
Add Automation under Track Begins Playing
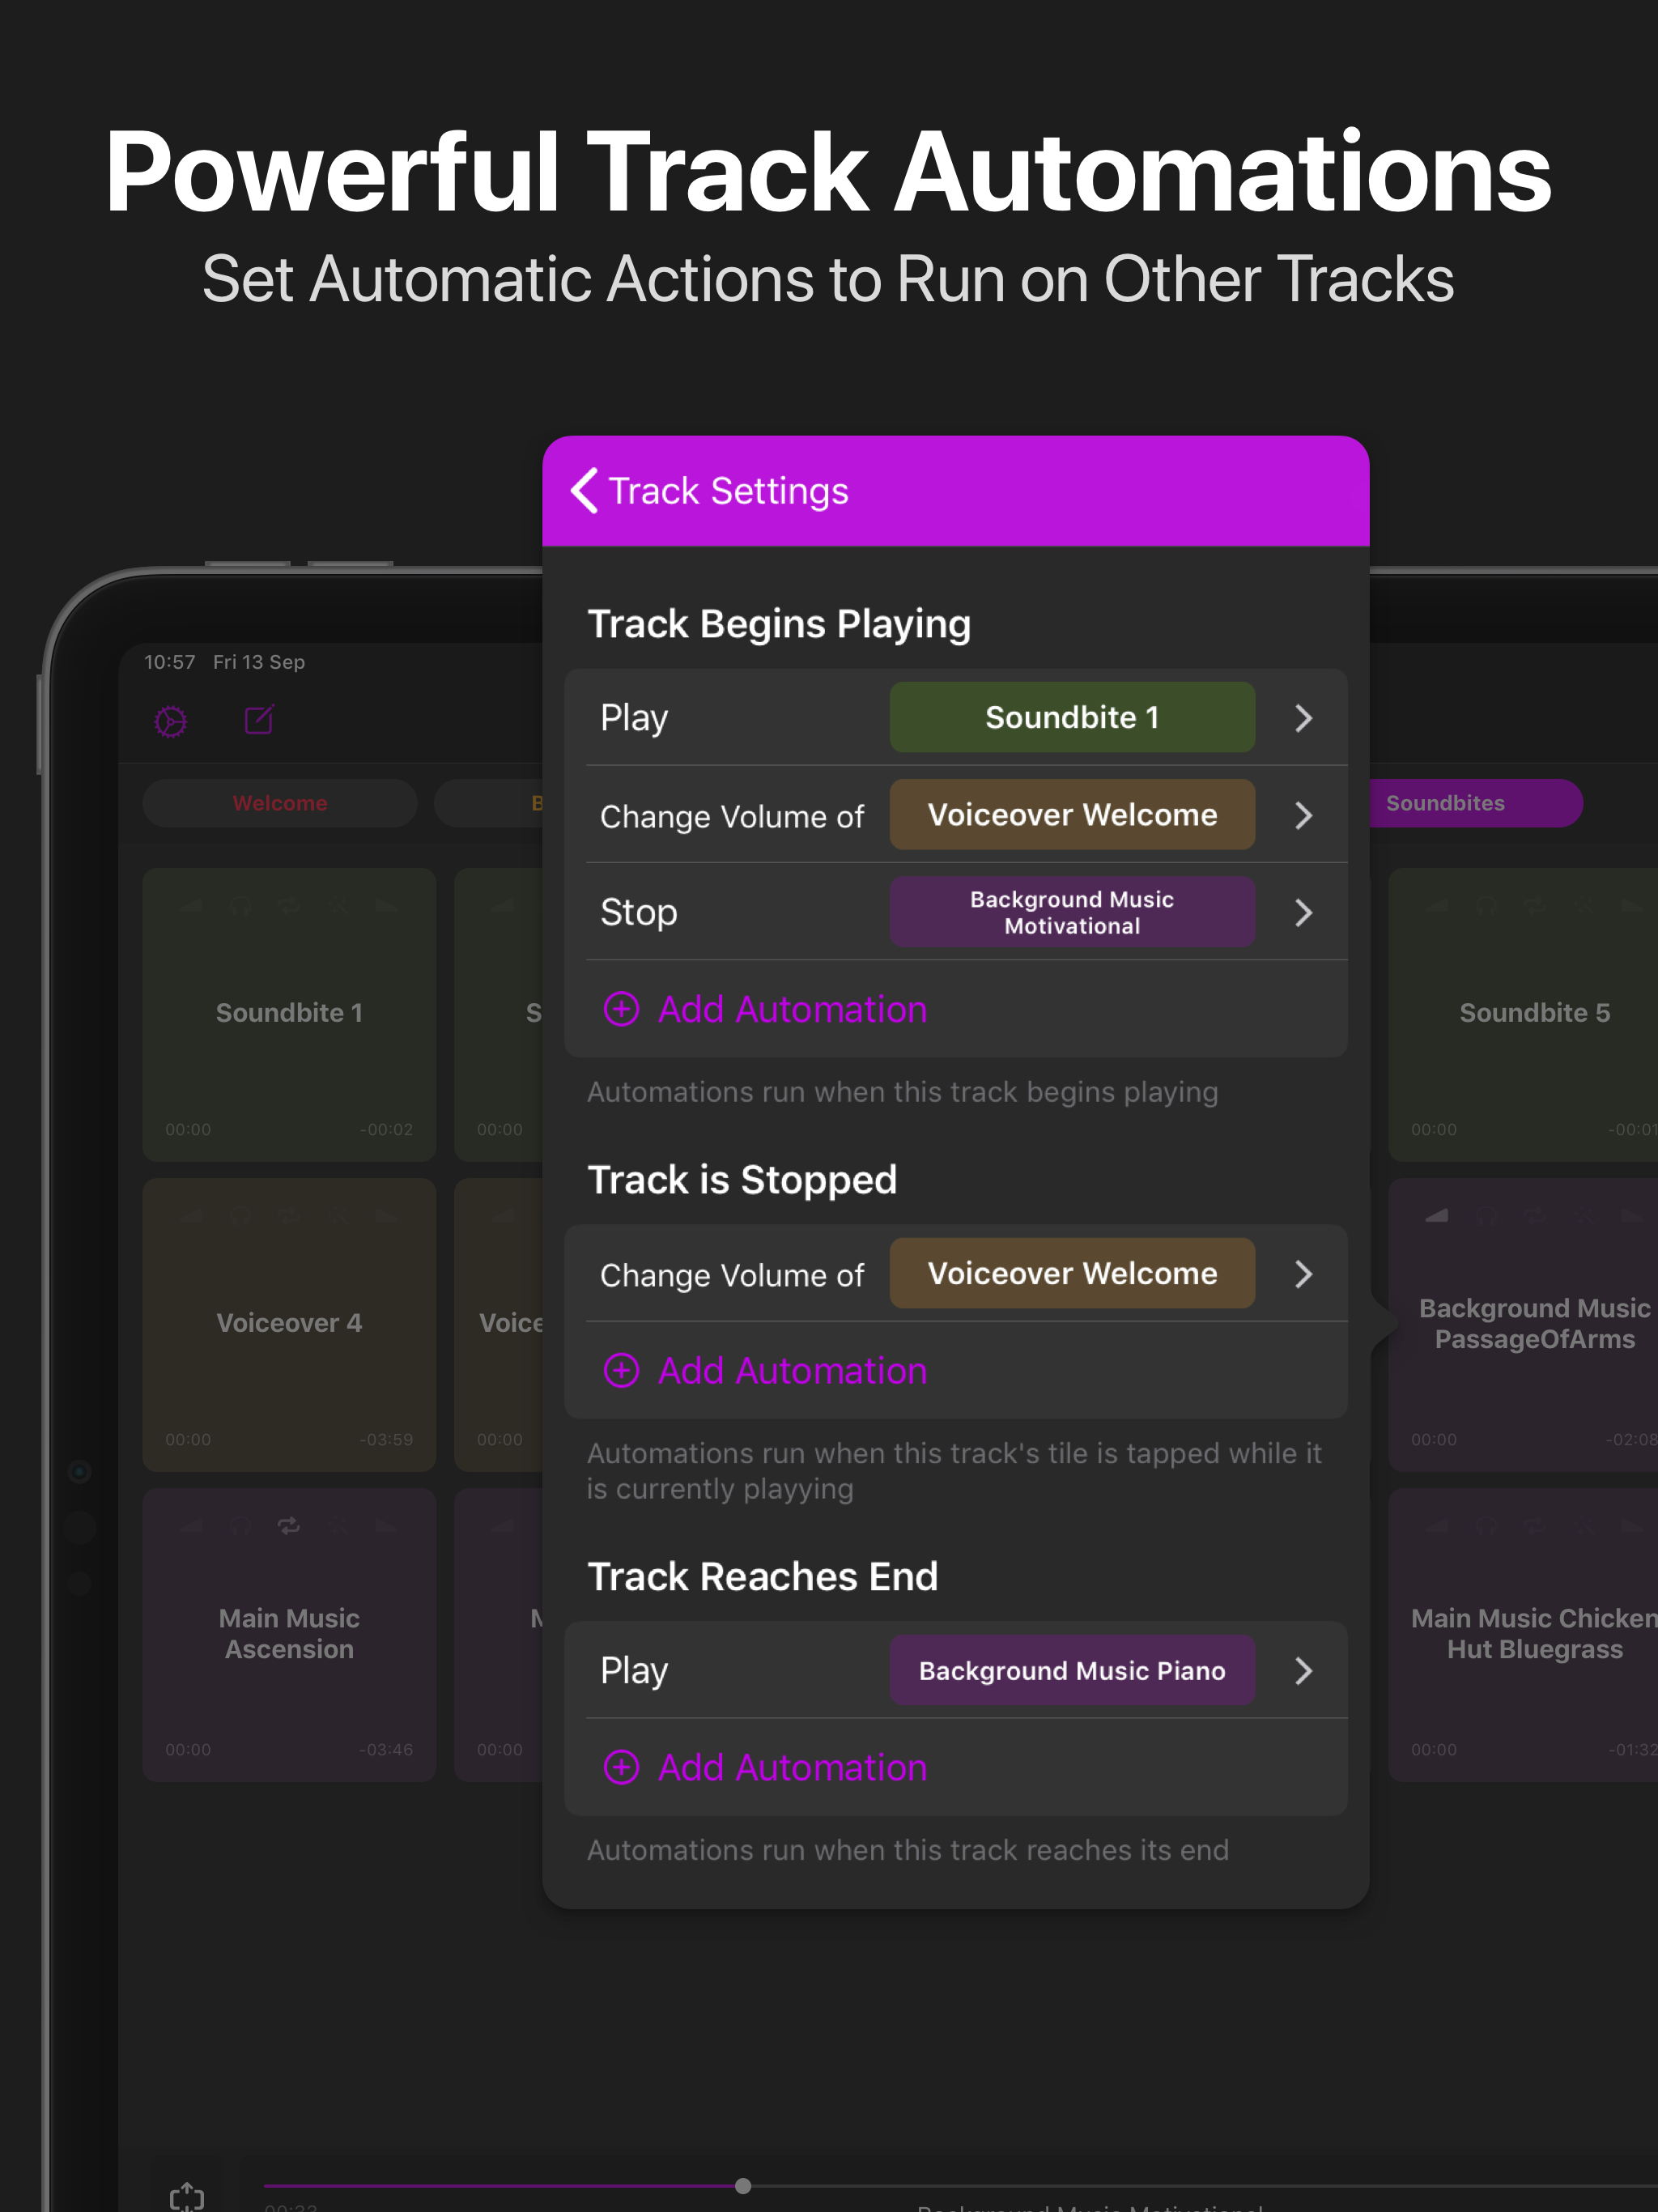click(x=766, y=1009)
